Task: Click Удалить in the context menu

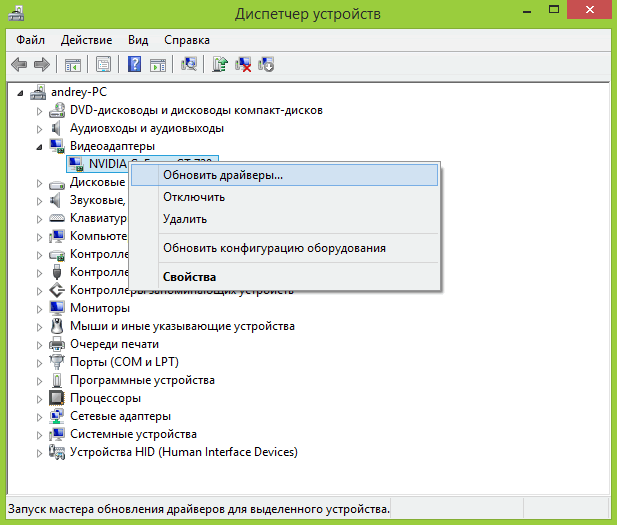Action: click(x=185, y=219)
